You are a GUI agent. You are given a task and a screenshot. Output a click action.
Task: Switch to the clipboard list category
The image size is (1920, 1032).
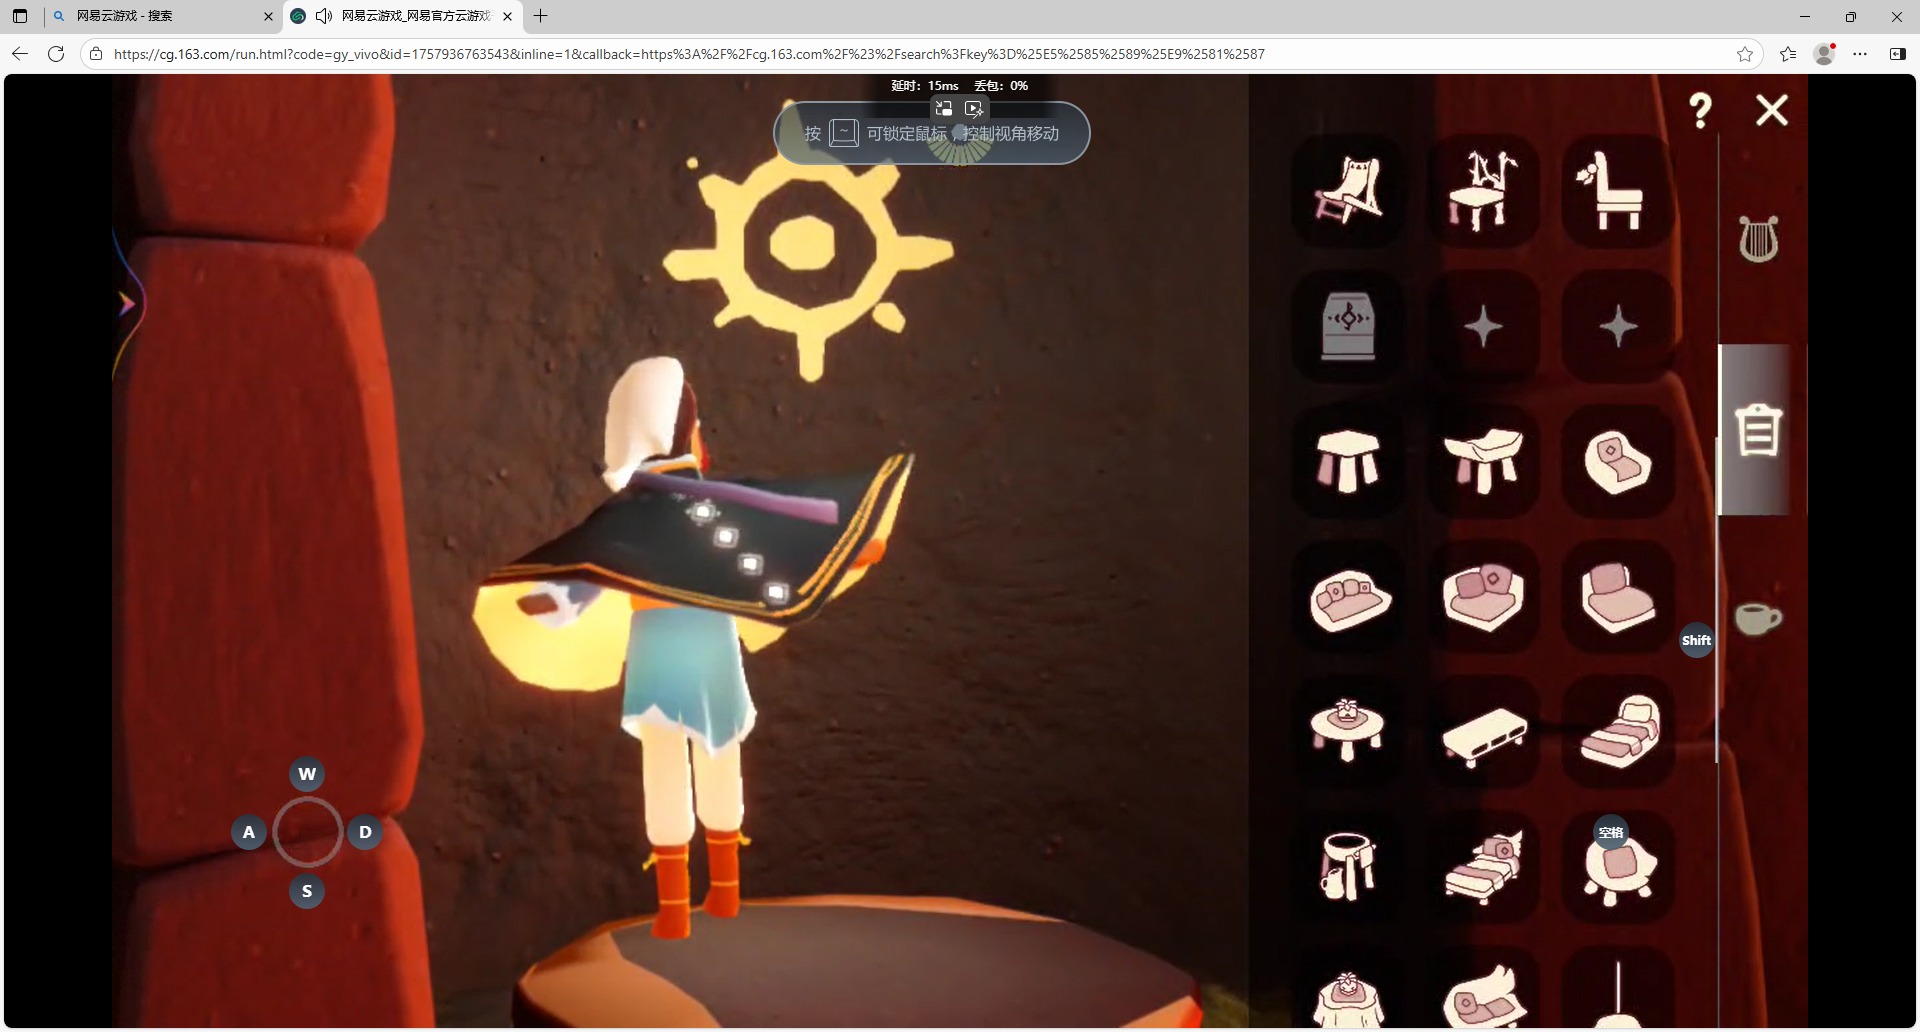pyautogui.click(x=1758, y=430)
